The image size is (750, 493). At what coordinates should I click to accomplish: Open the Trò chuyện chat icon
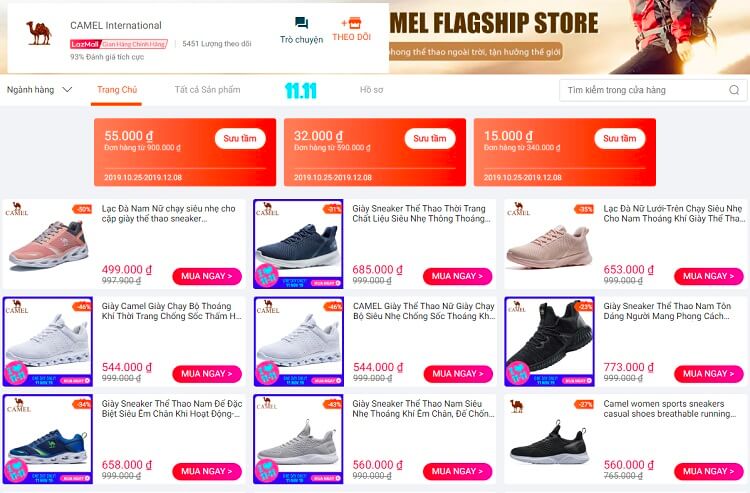pos(301,23)
